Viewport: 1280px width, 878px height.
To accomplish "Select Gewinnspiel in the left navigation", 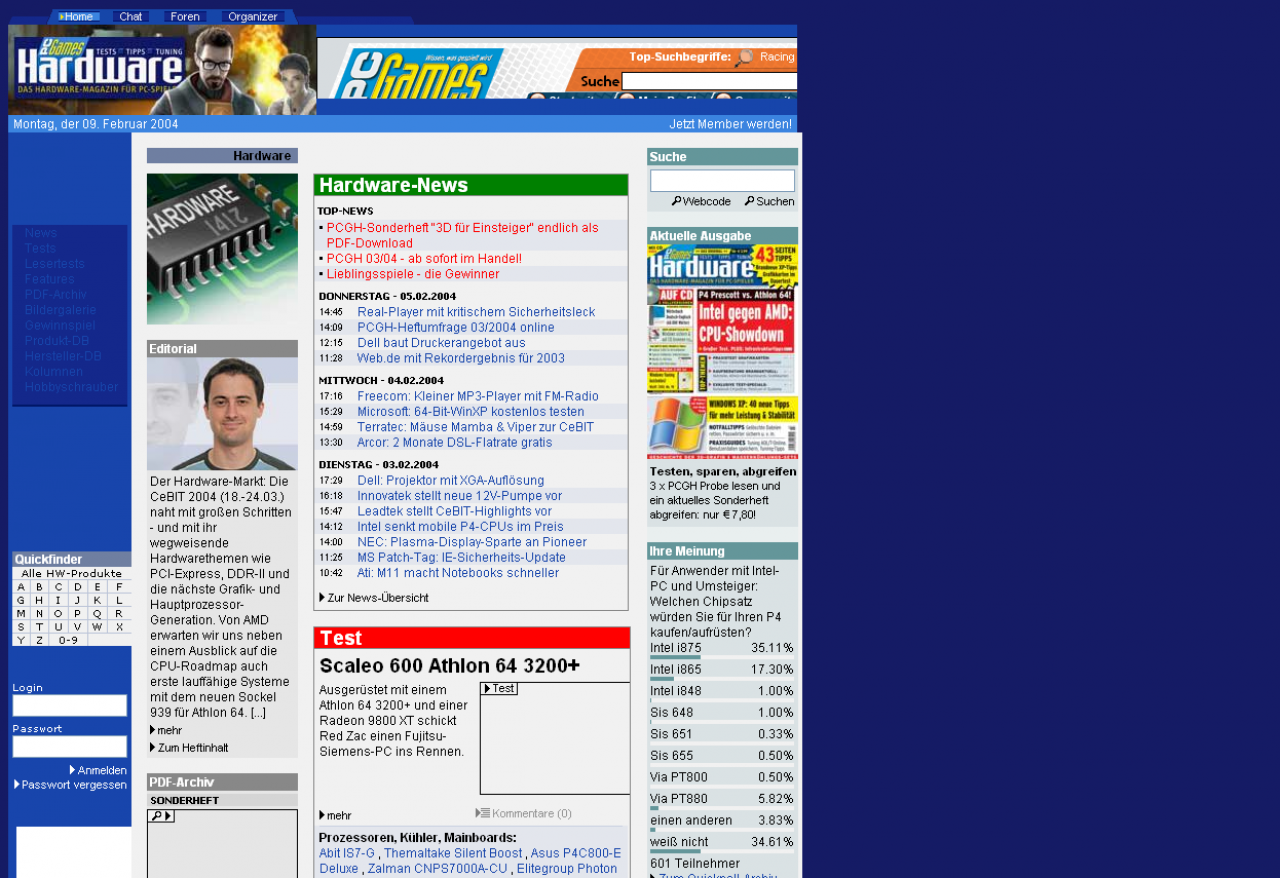I will [x=60, y=325].
